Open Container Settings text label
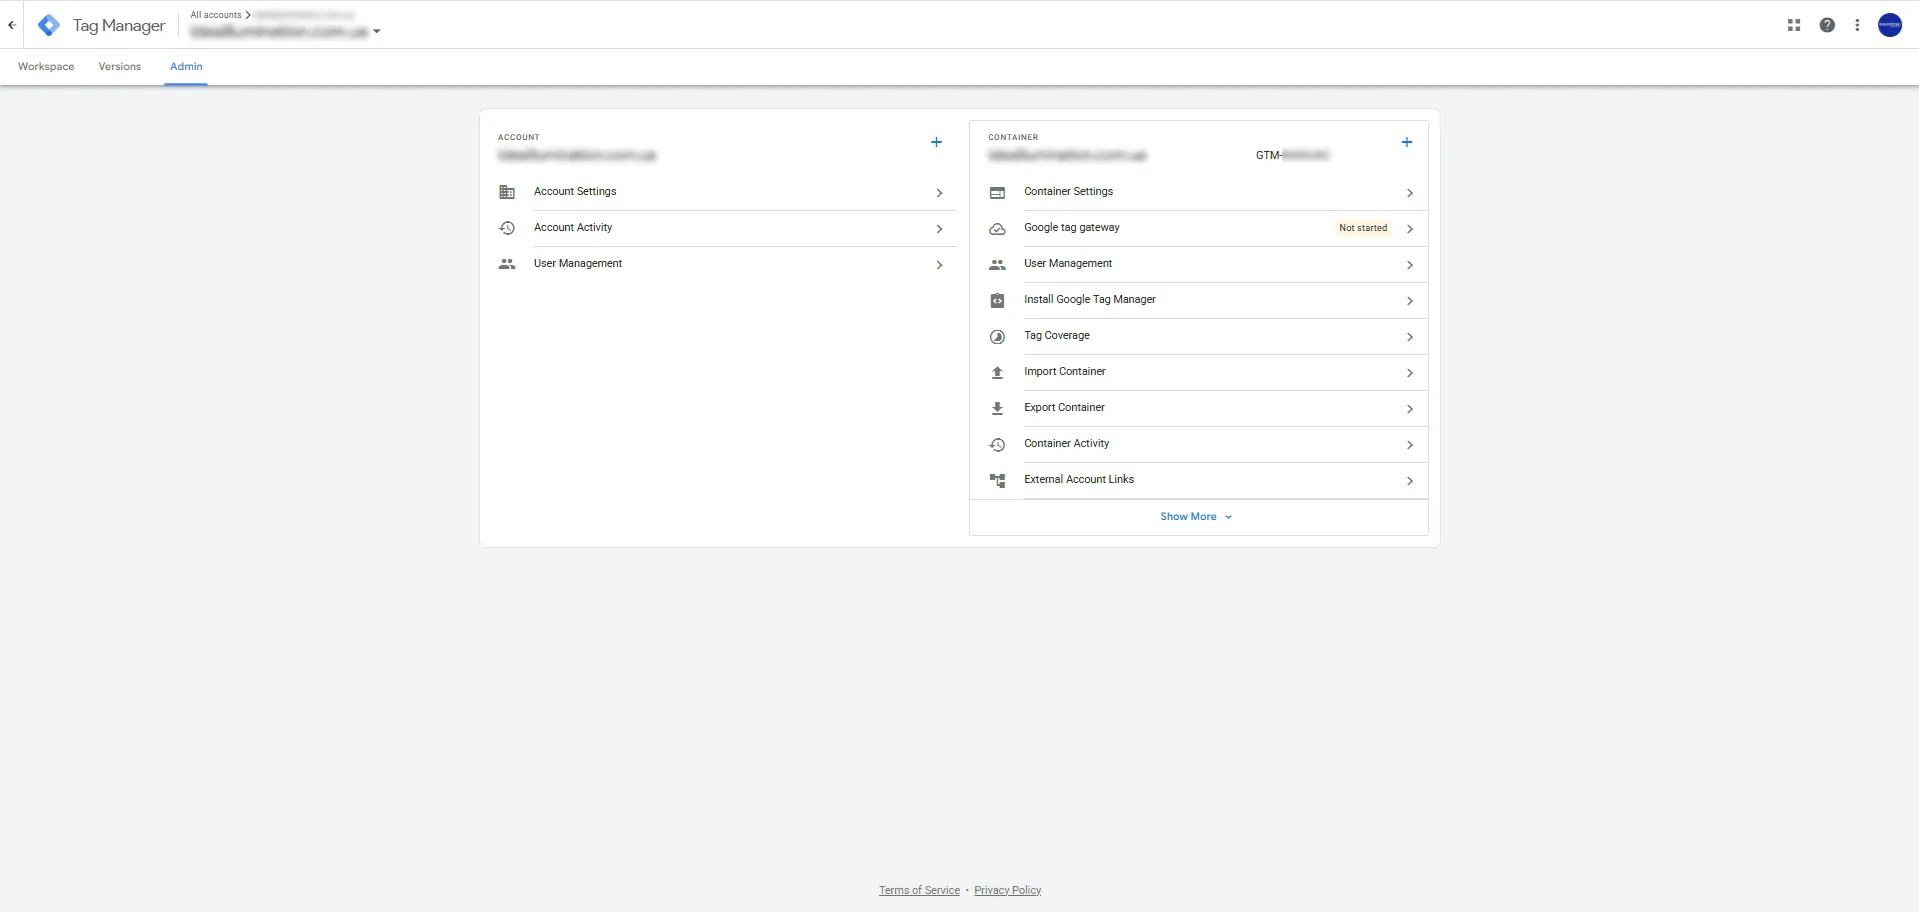The image size is (1919, 912). click(1068, 191)
